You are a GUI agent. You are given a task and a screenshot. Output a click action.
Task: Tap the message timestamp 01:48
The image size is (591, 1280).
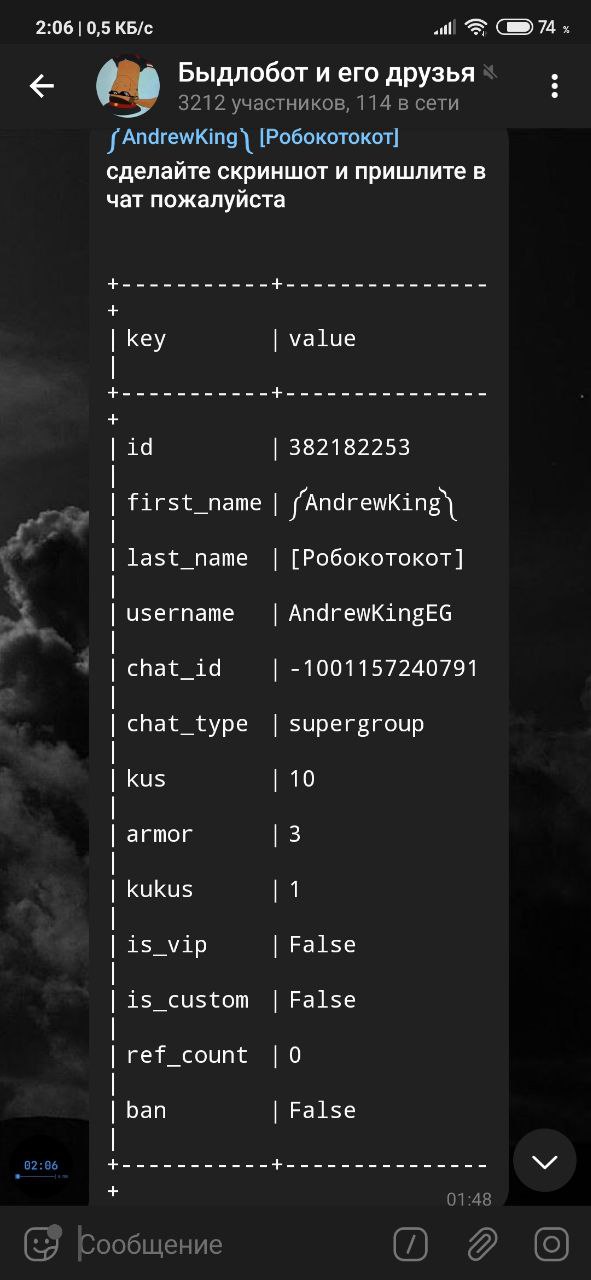(x=469, y=1199)
